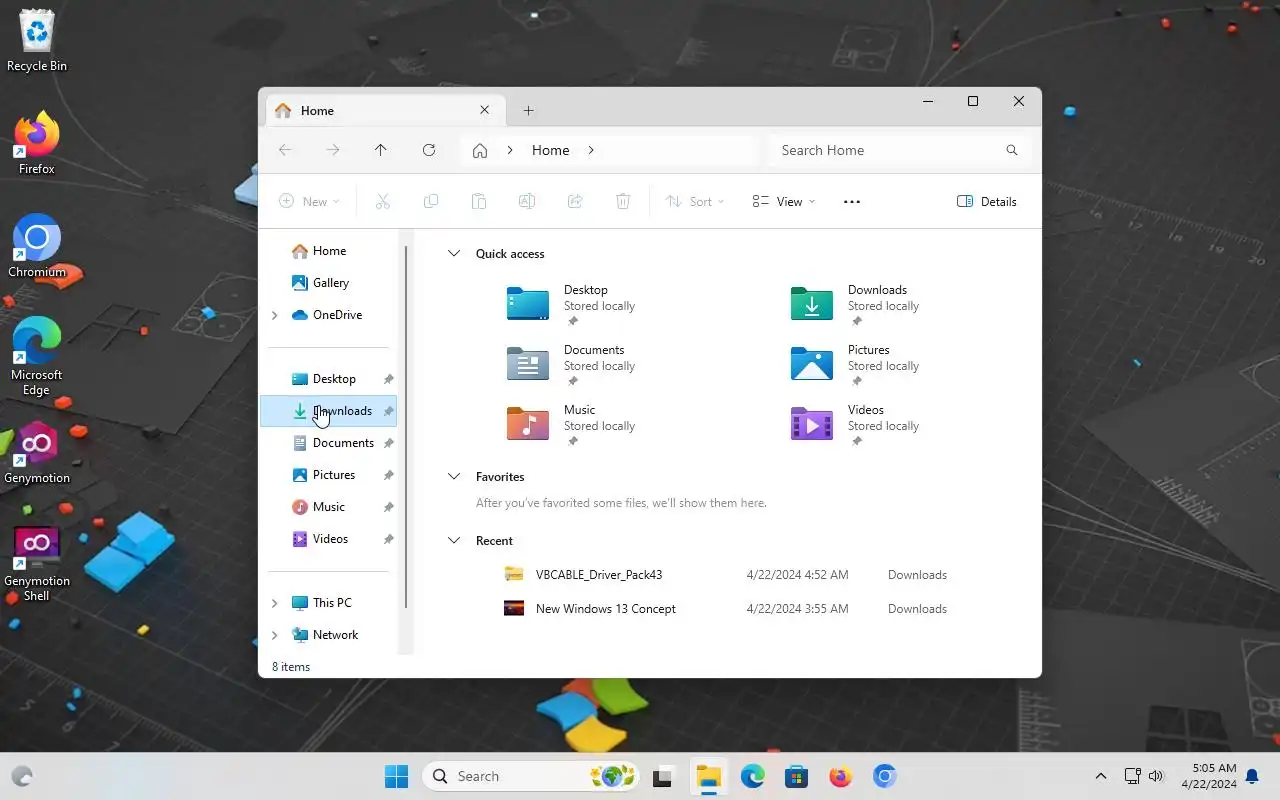Click the Cut scissors icon
Screen dimensions: 1280x800
pos(383,201)
